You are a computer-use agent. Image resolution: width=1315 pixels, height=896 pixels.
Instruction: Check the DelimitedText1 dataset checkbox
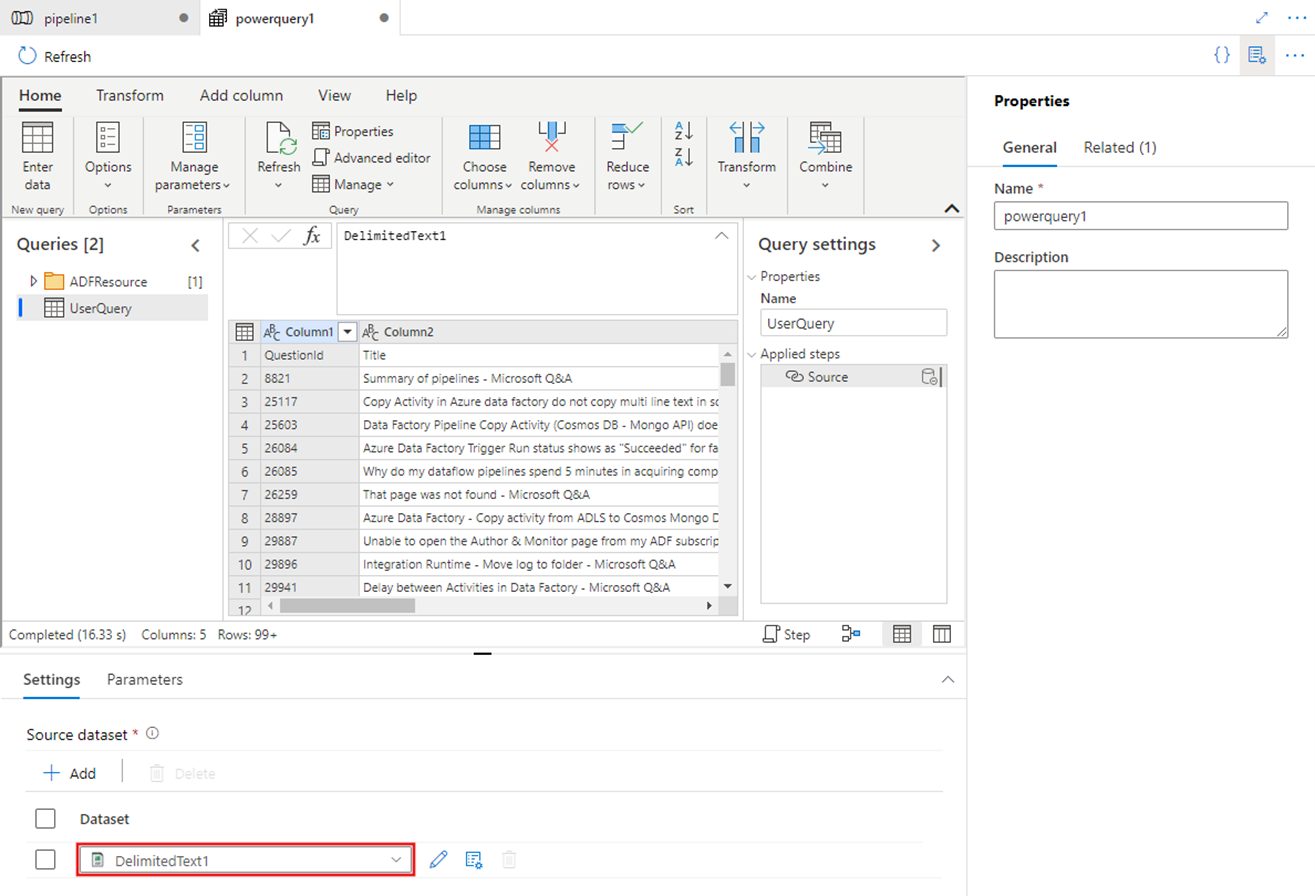click(x=45, y=859)
